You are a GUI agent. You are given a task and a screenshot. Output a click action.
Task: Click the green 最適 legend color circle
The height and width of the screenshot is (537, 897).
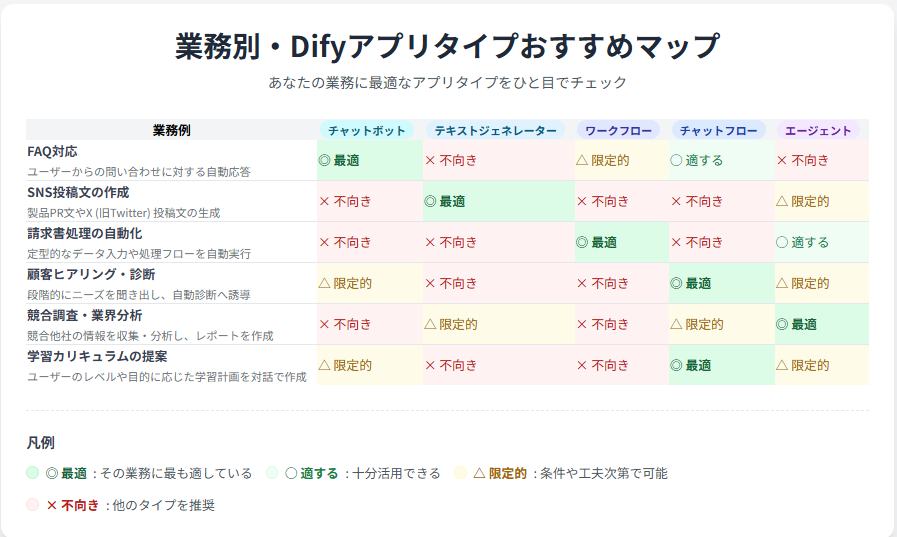33,473
